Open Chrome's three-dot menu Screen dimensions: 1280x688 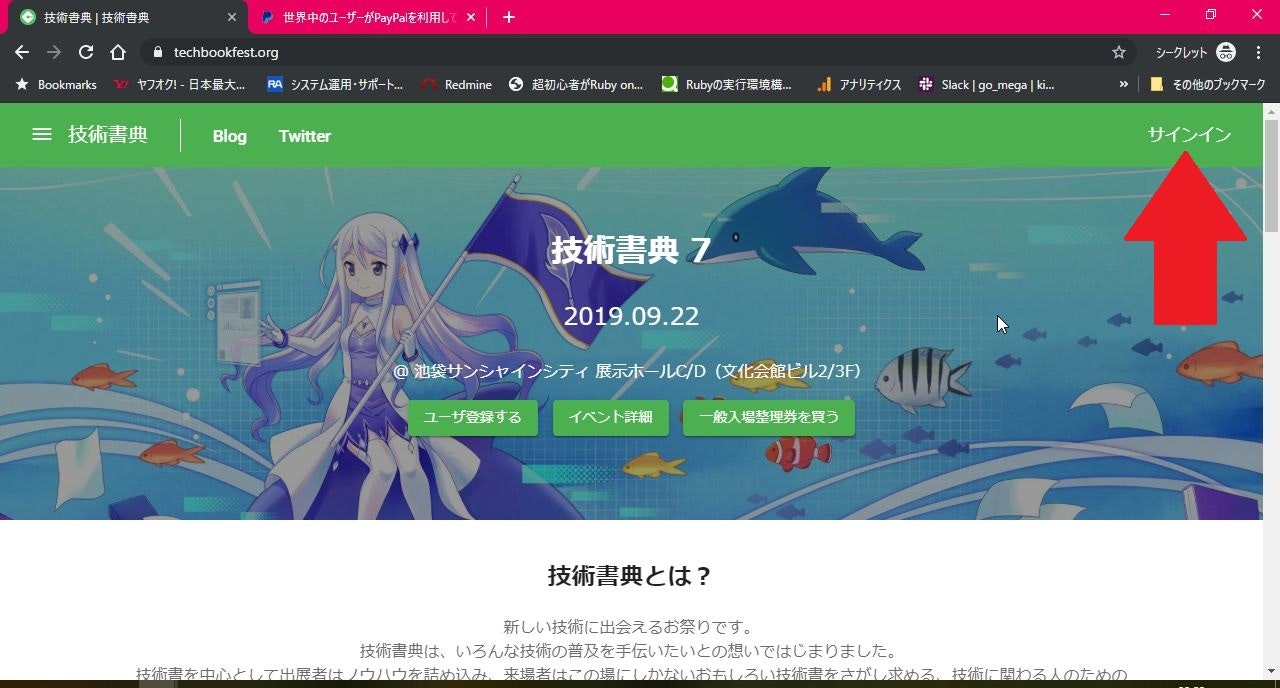(1258, 52)
